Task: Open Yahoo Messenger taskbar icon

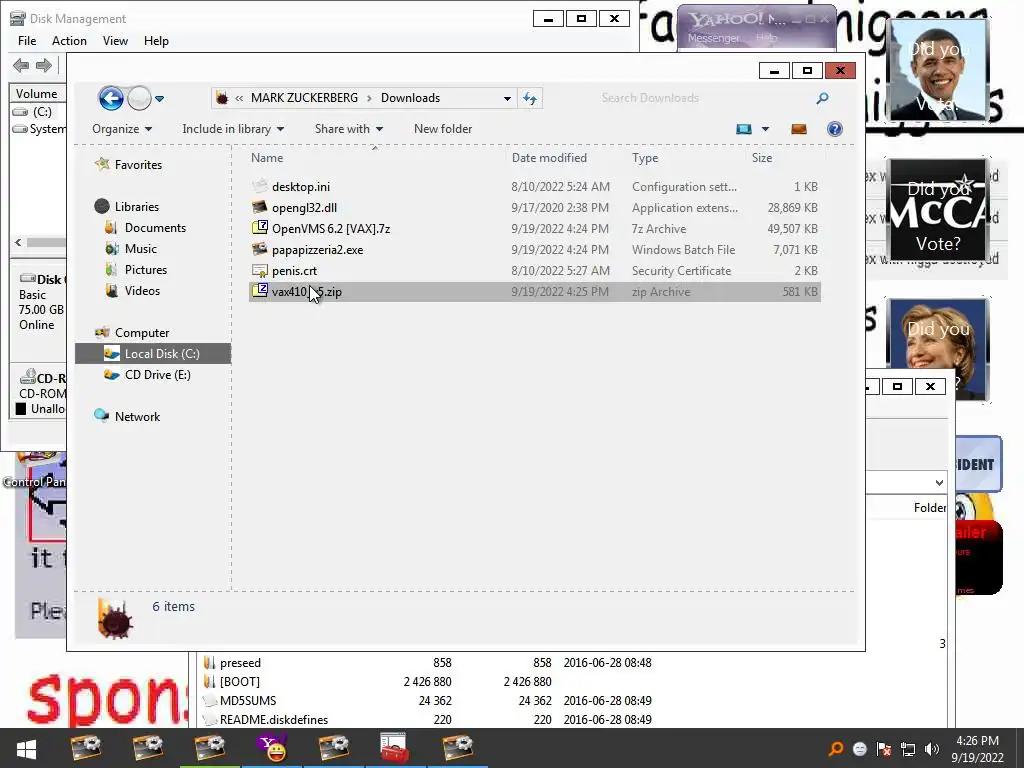Action: point(273,748)
